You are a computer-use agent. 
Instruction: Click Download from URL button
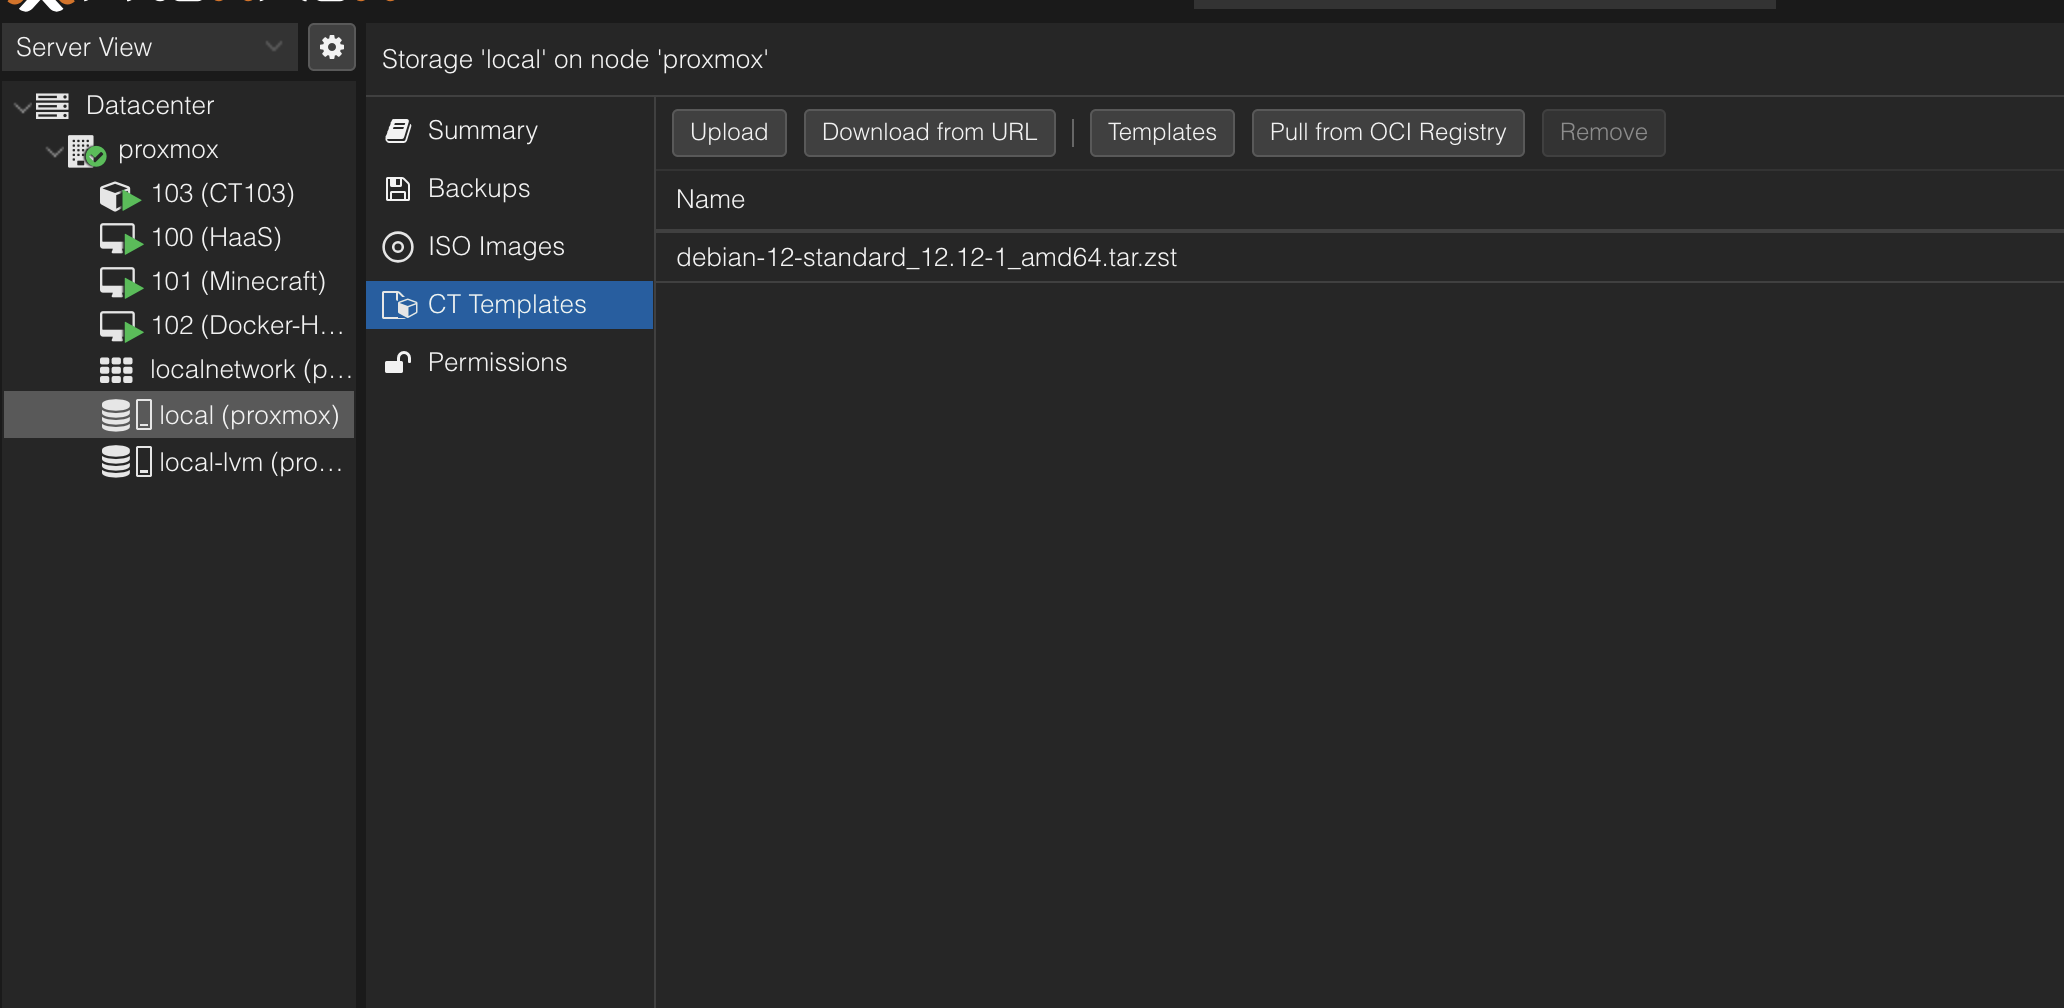click(929, 133)
